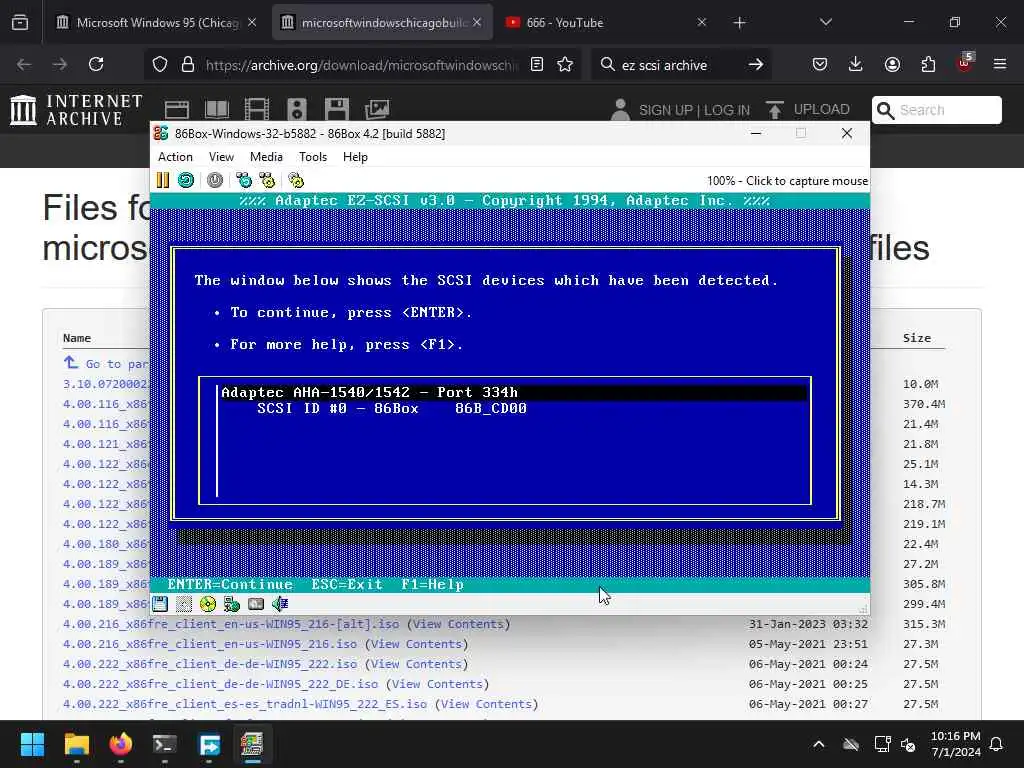Send Ctrl+Alt+Esc via 86Box toolbar icon
The height and width of the screenshot is (768, 1024).
pyautogui.click(x=267, y=180)
